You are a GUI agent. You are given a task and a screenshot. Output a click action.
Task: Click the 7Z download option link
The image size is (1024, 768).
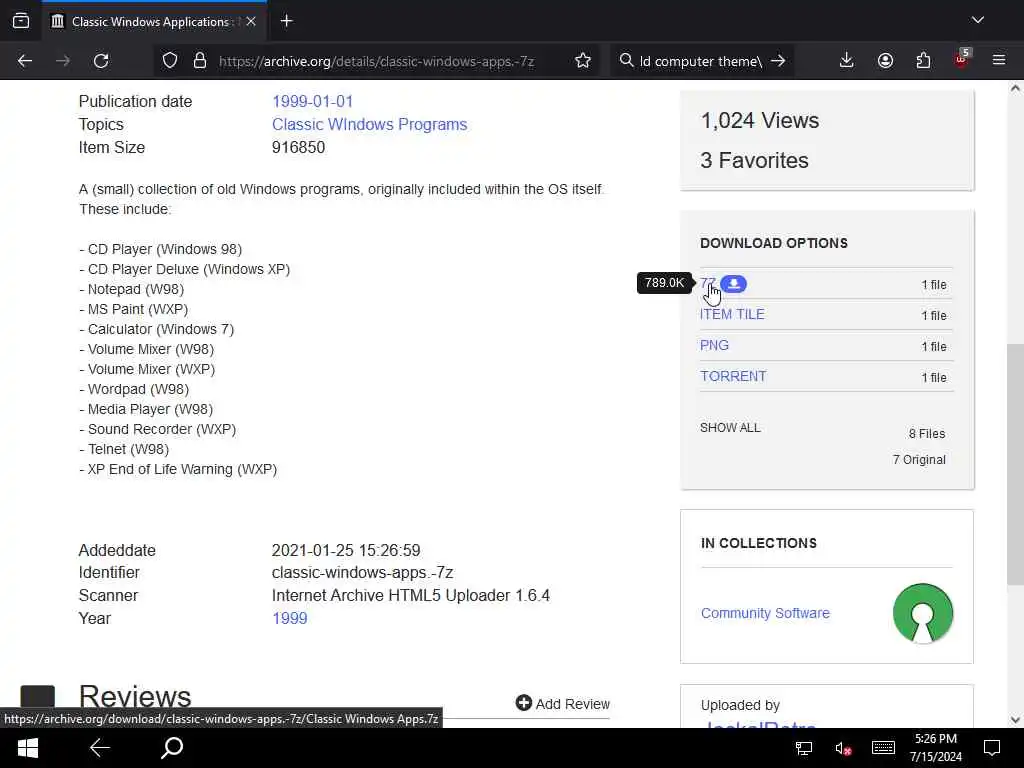click(708, 283)
